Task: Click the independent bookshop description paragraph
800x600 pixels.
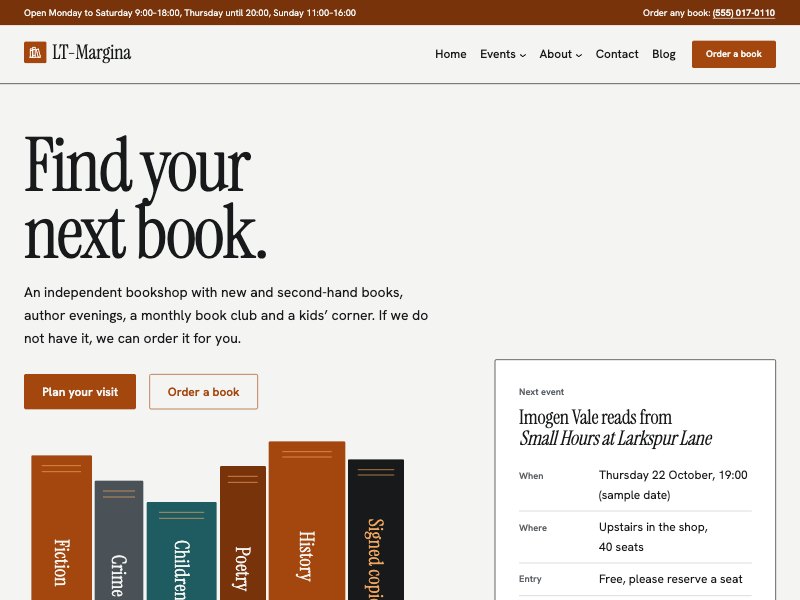Action: pos(226,315)
